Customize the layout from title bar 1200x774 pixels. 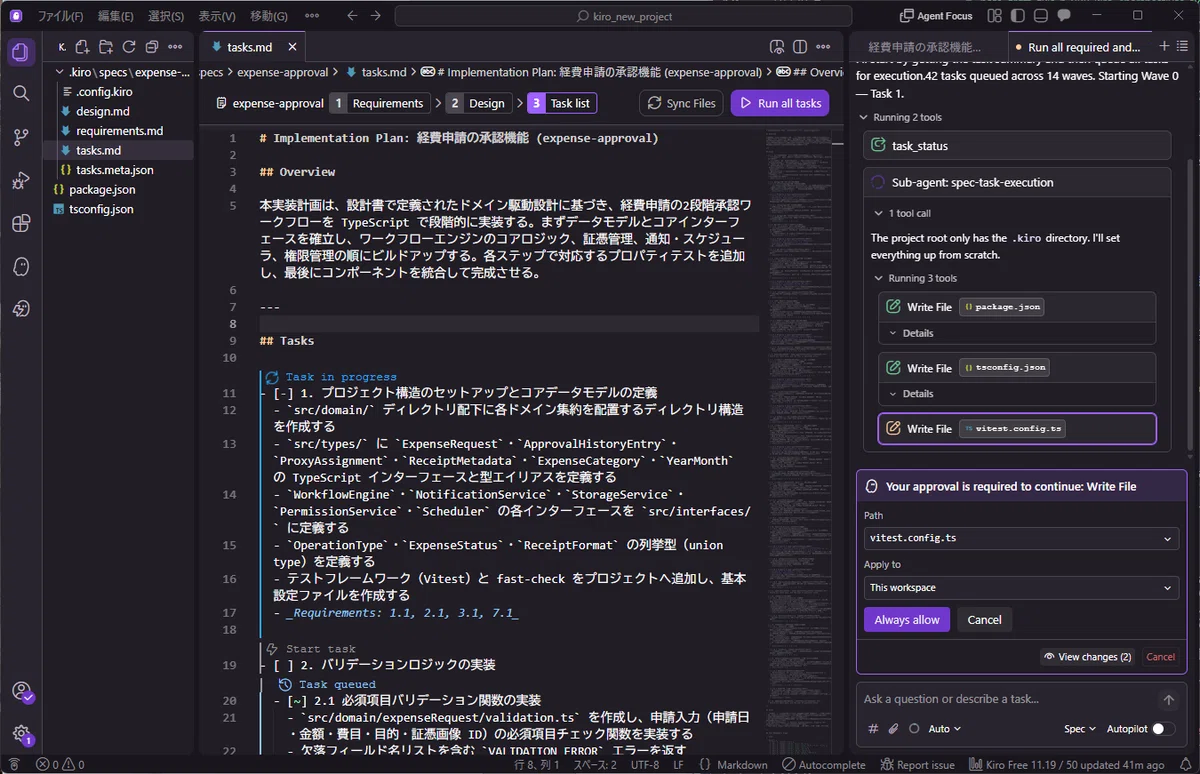tap(994, 16)
